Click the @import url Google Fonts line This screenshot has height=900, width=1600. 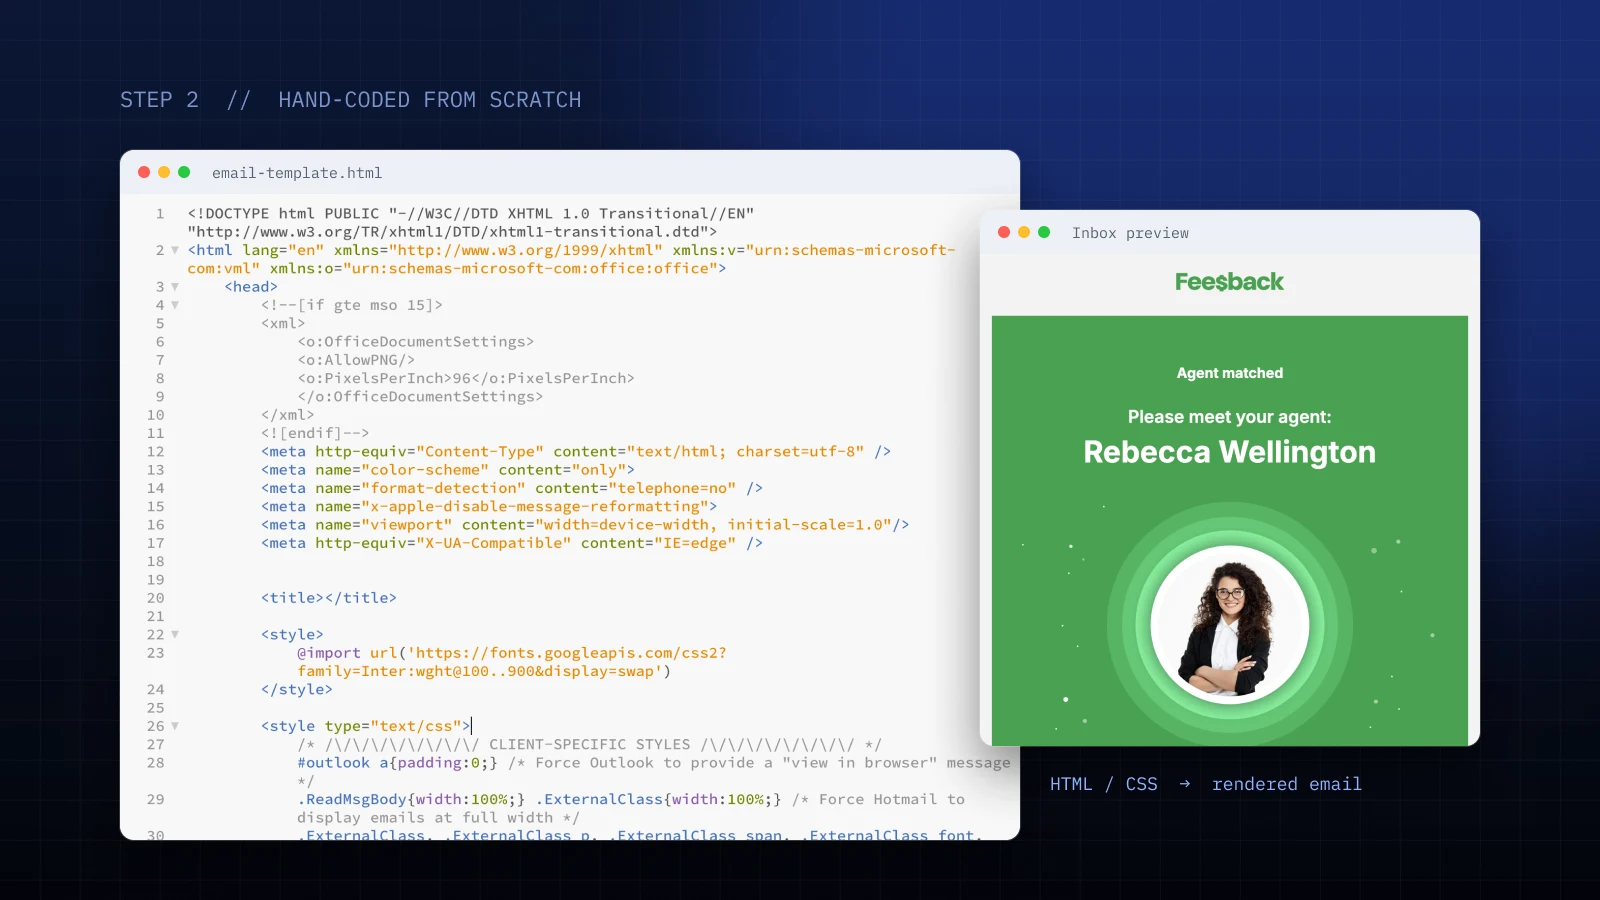coord(512,662)
